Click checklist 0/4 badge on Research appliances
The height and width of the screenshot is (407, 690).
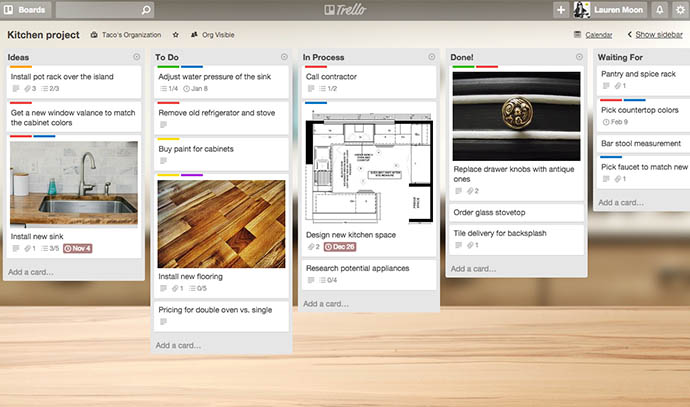click(328, 280)
